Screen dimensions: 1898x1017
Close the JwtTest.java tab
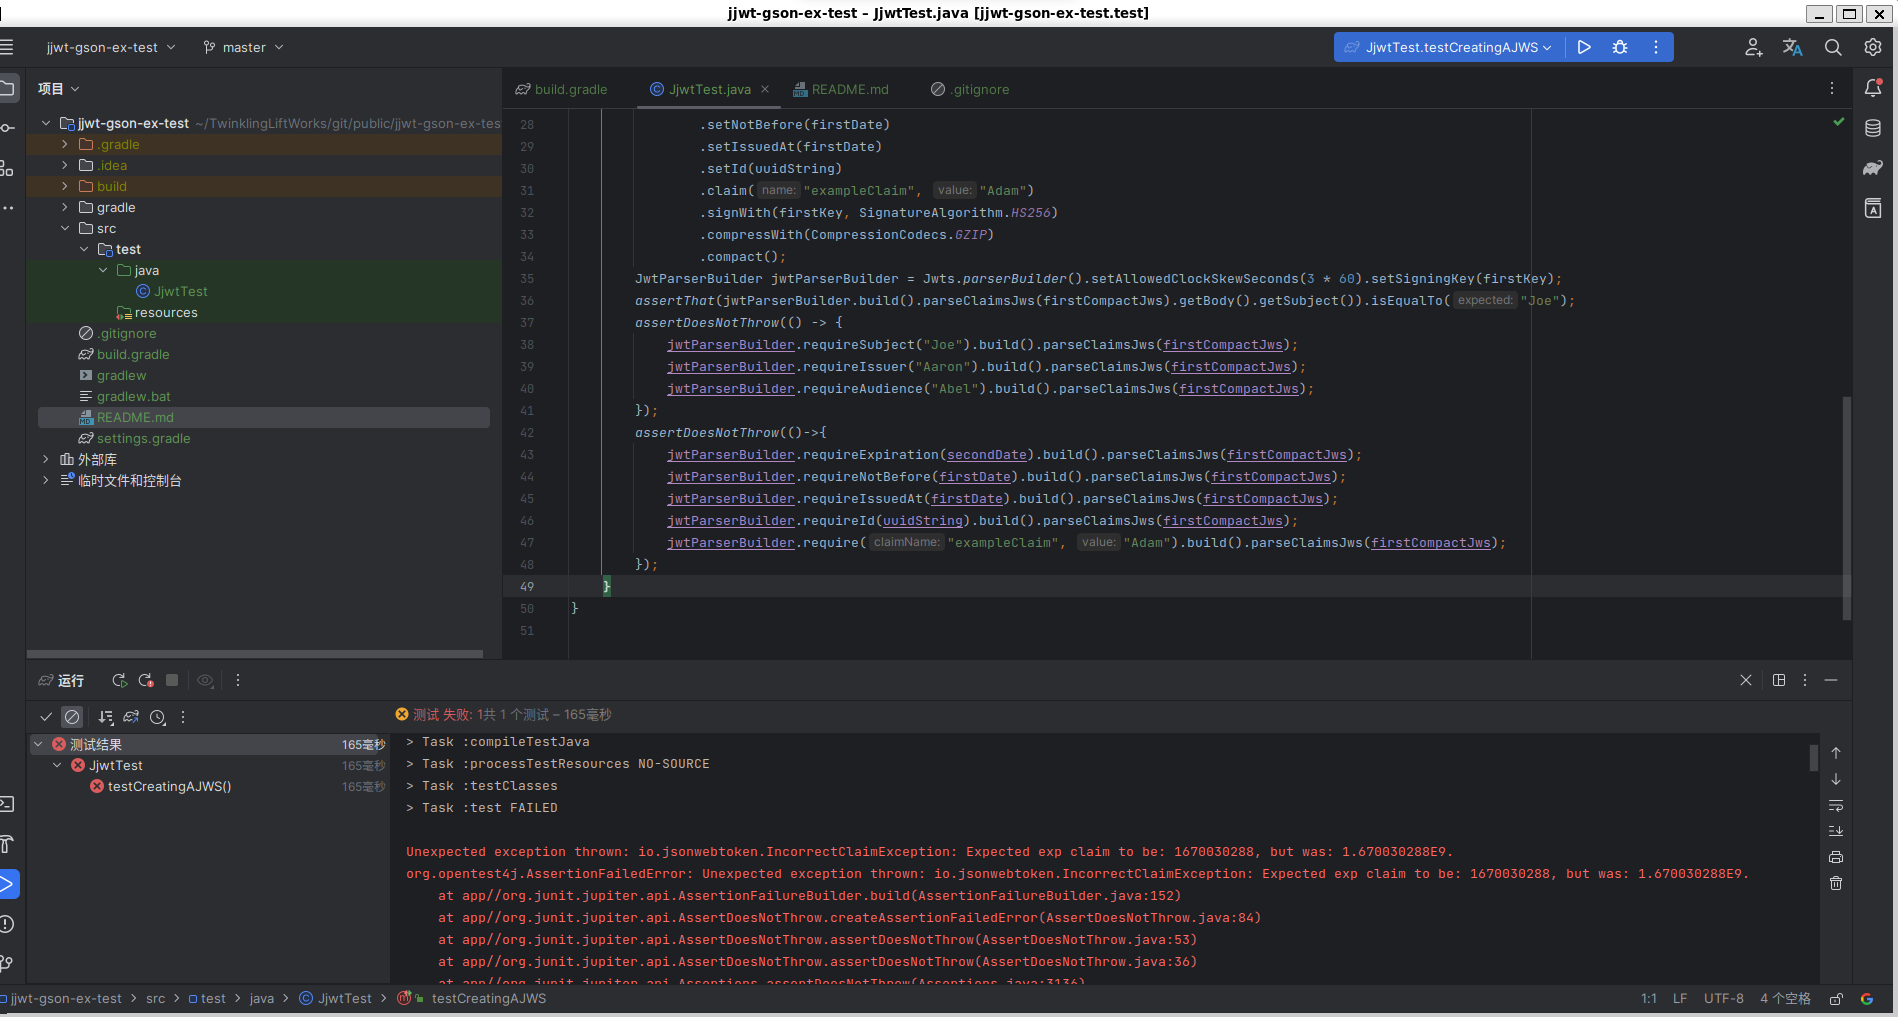[x=765, y=89]
